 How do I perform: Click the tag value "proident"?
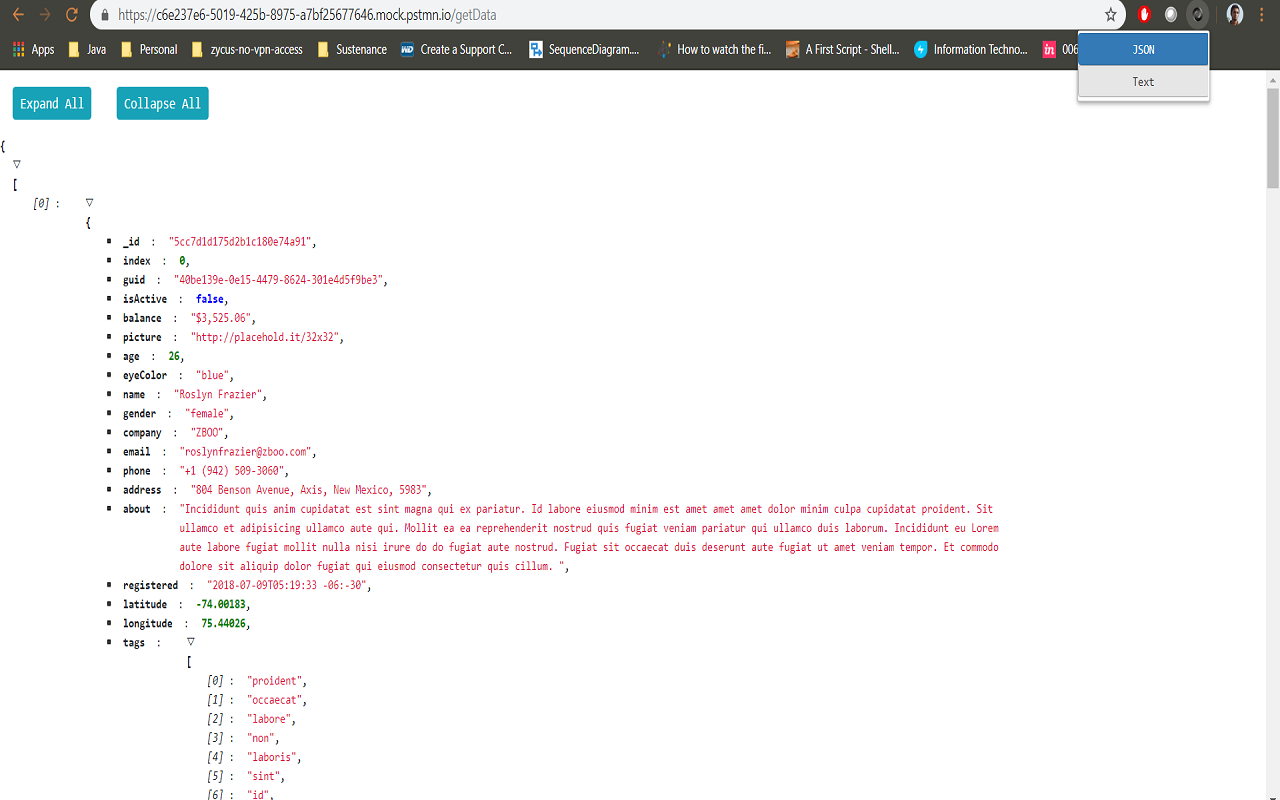(x=275, y=681)
